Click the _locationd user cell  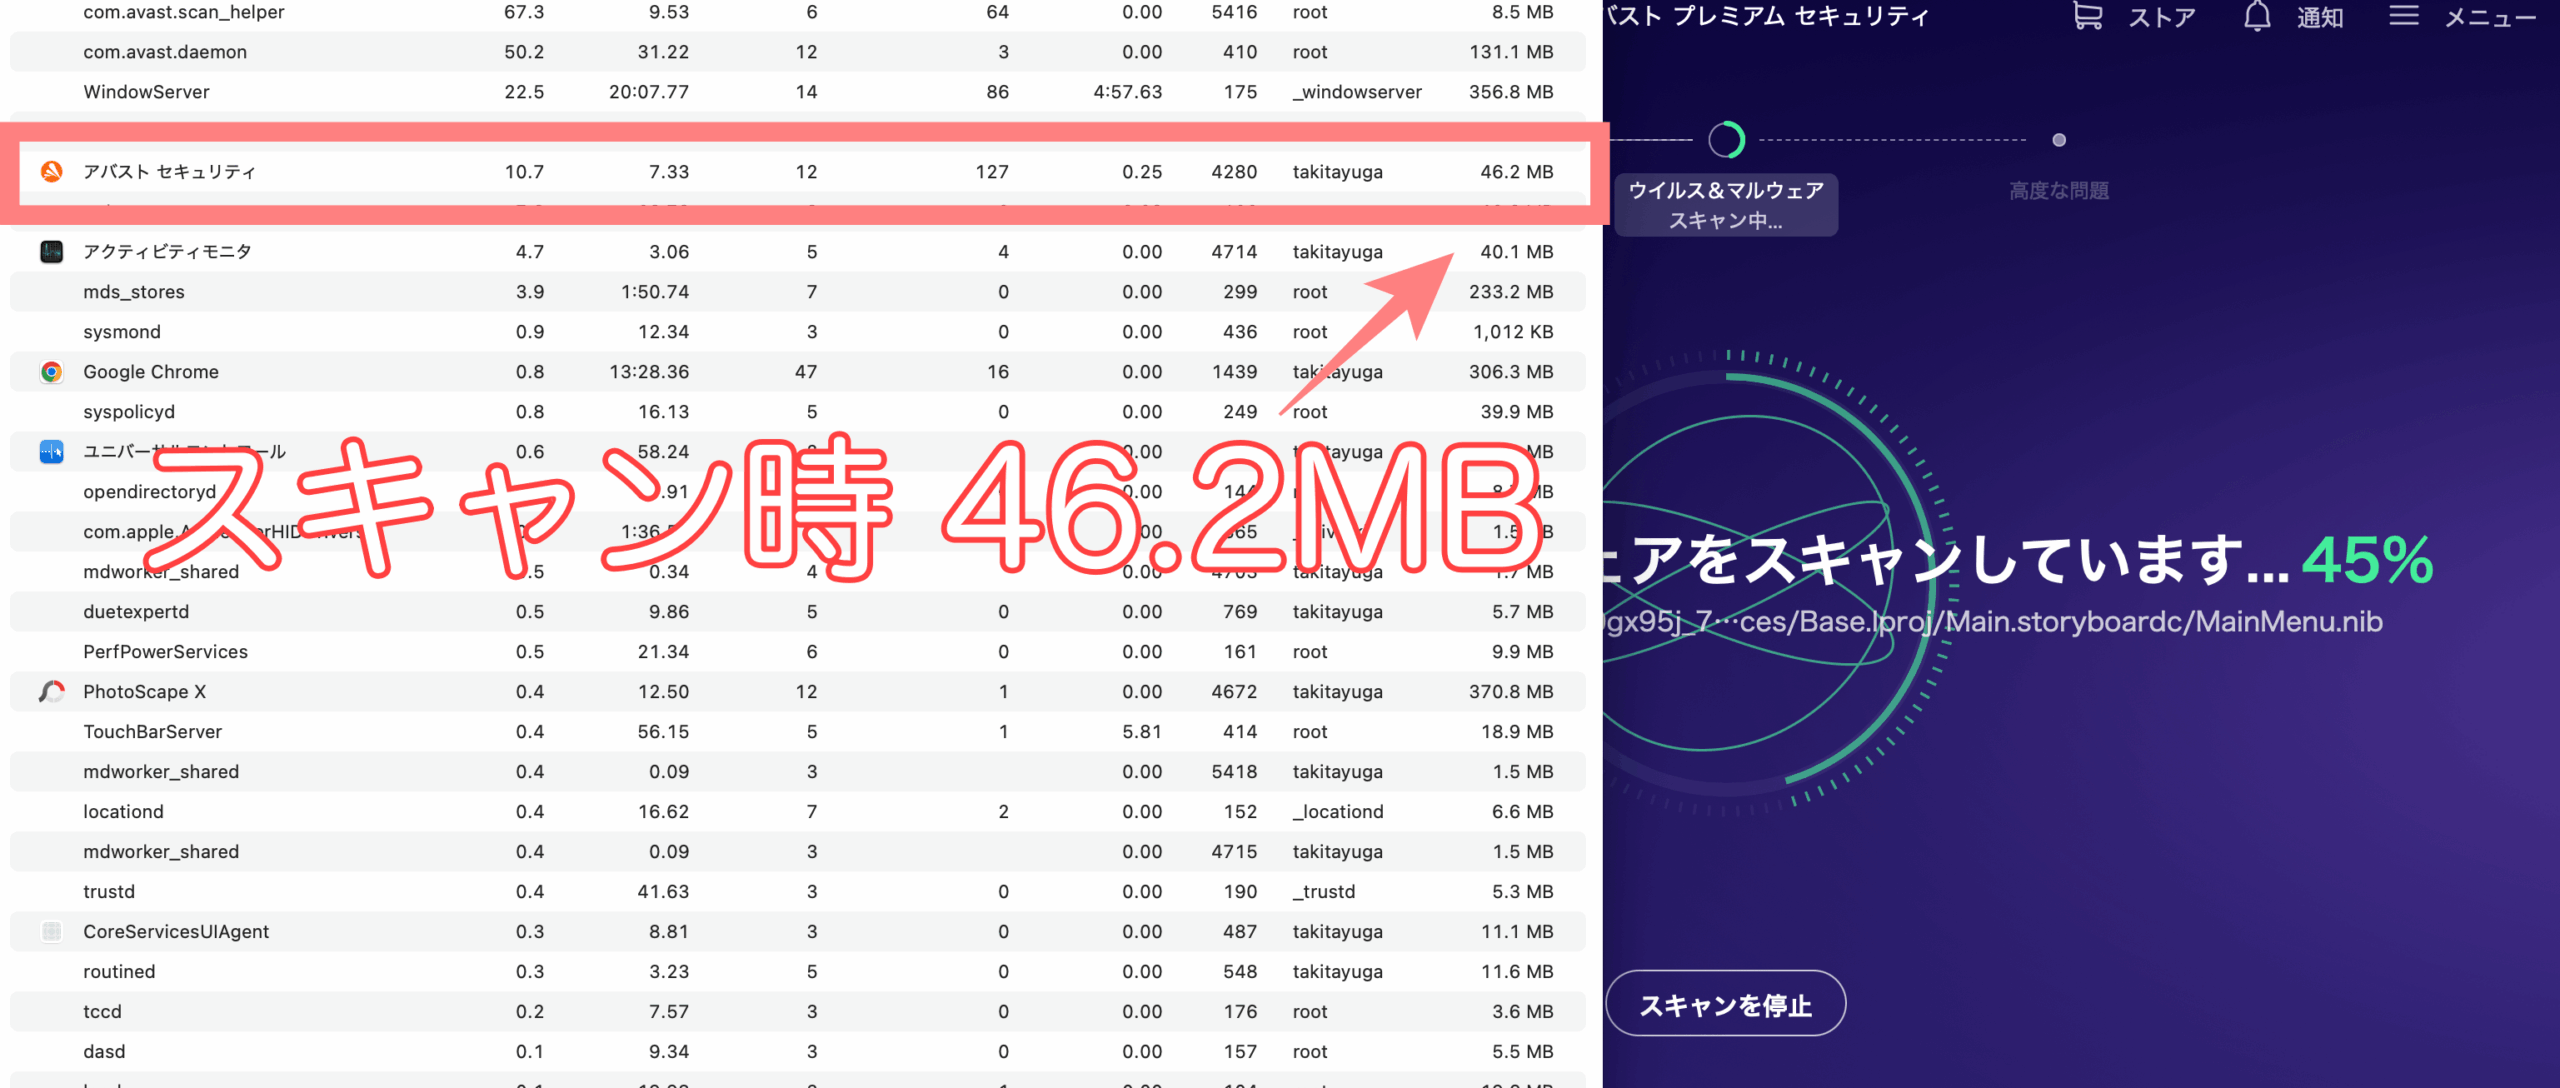[x=1338, y=811]
